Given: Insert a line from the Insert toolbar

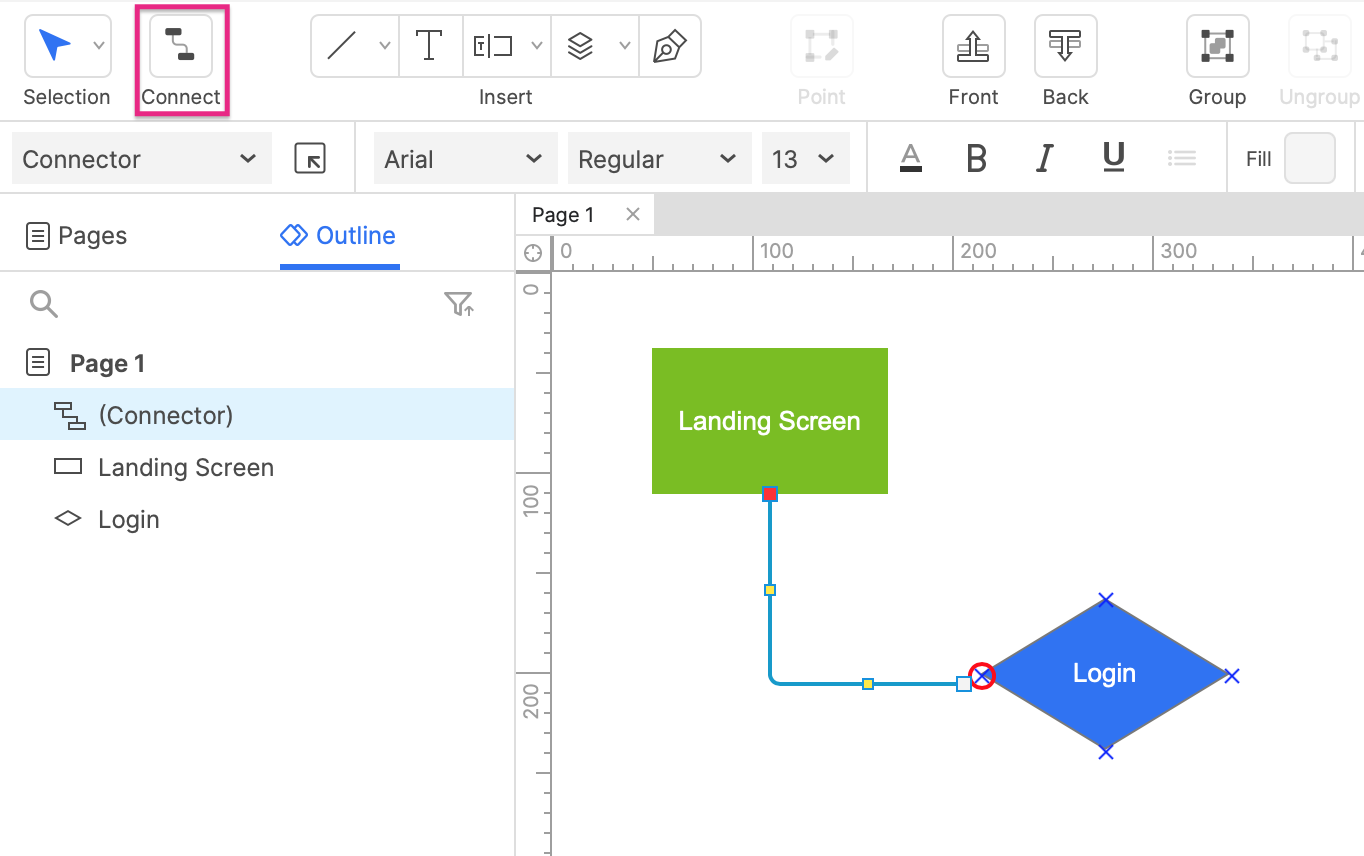Looking at the screenshot, I should pyautogui.click(x=341, y=45).
